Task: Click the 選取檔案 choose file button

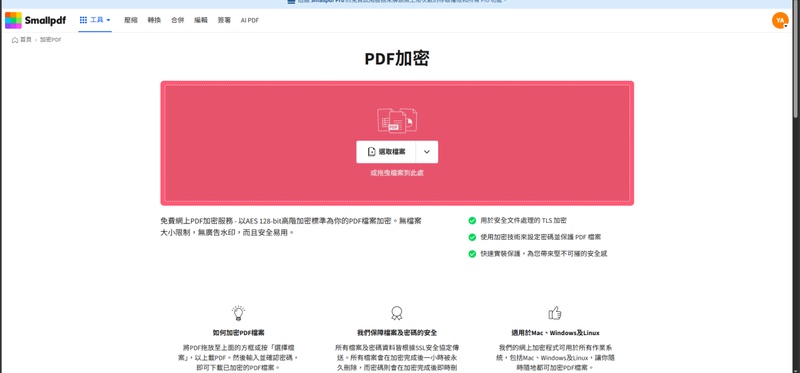Action: tap(386, 152)
